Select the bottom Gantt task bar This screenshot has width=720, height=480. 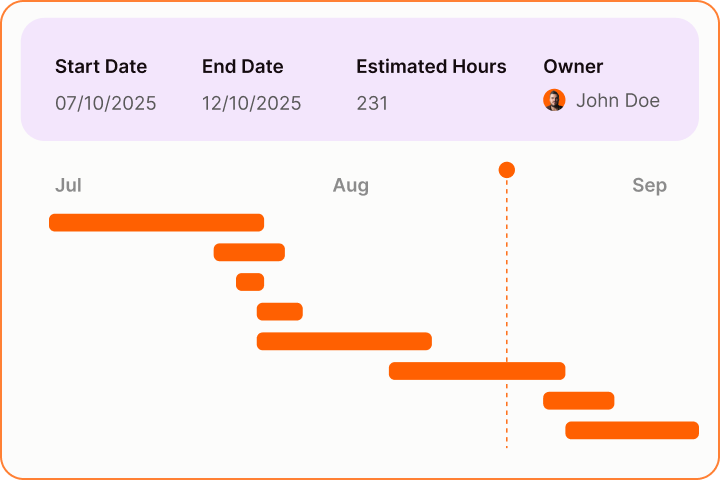pyautogui.click(x=632, y=430)
